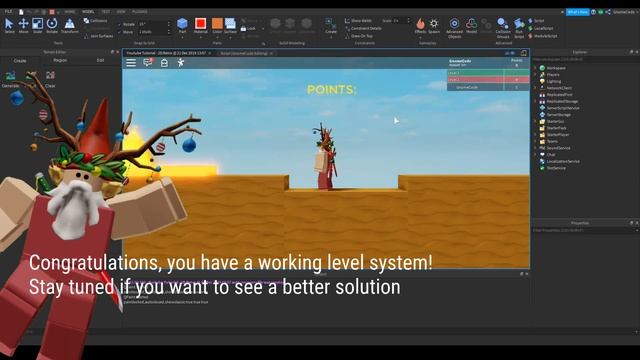Insert a new LocalScript

[x=541, y=29]
